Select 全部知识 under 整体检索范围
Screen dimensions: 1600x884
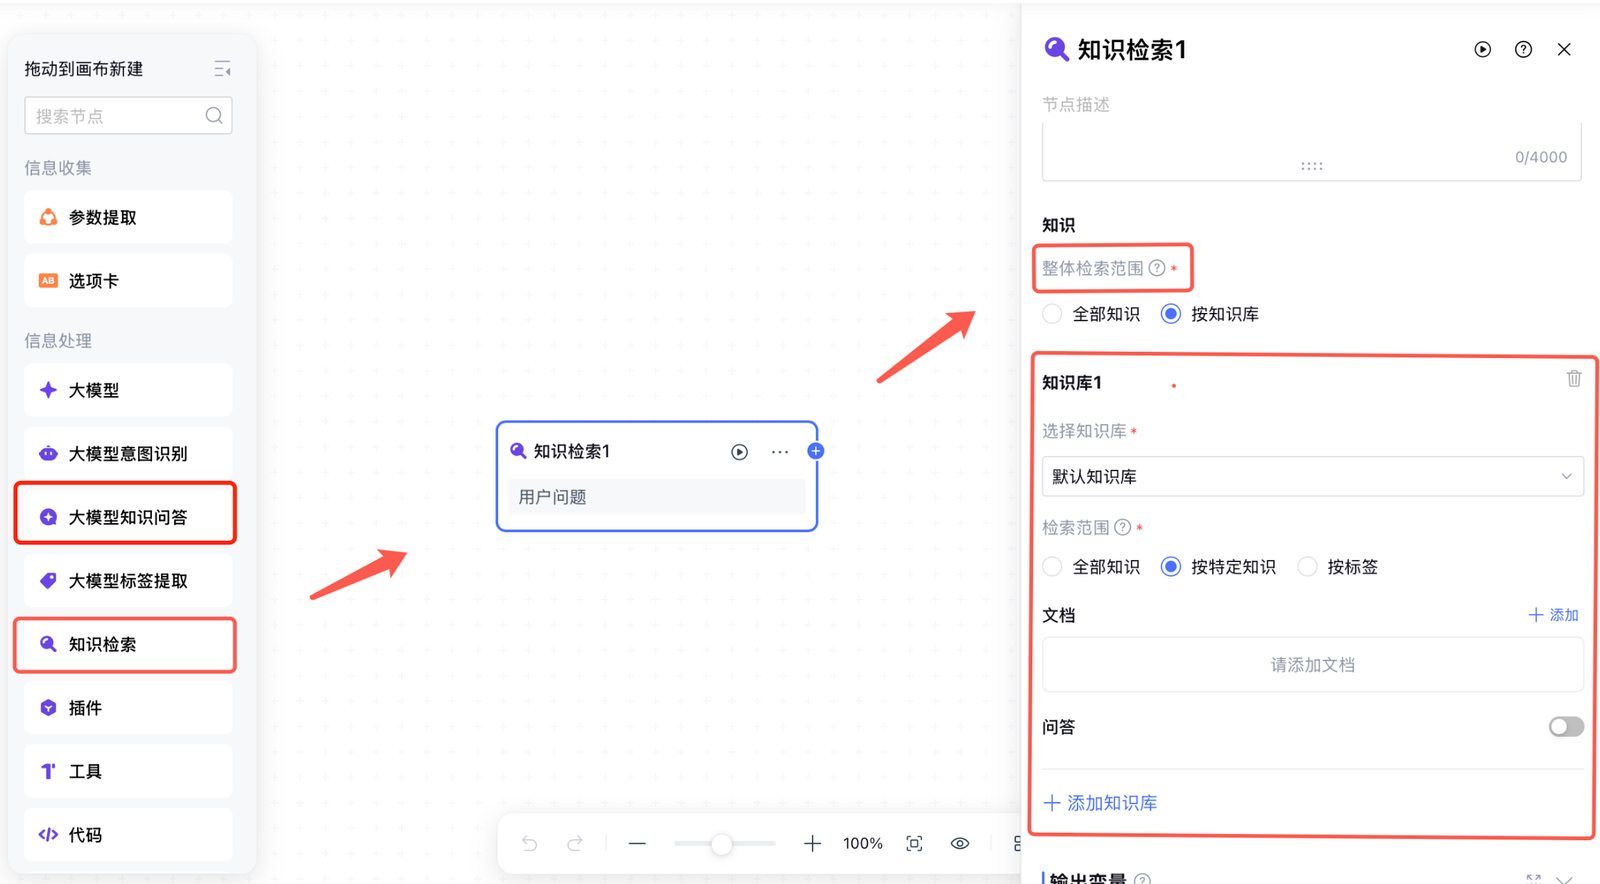tap(1053, 314)
